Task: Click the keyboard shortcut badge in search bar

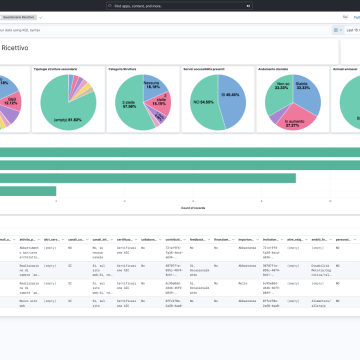Action: pyautogui.click(x=248, y=6)
